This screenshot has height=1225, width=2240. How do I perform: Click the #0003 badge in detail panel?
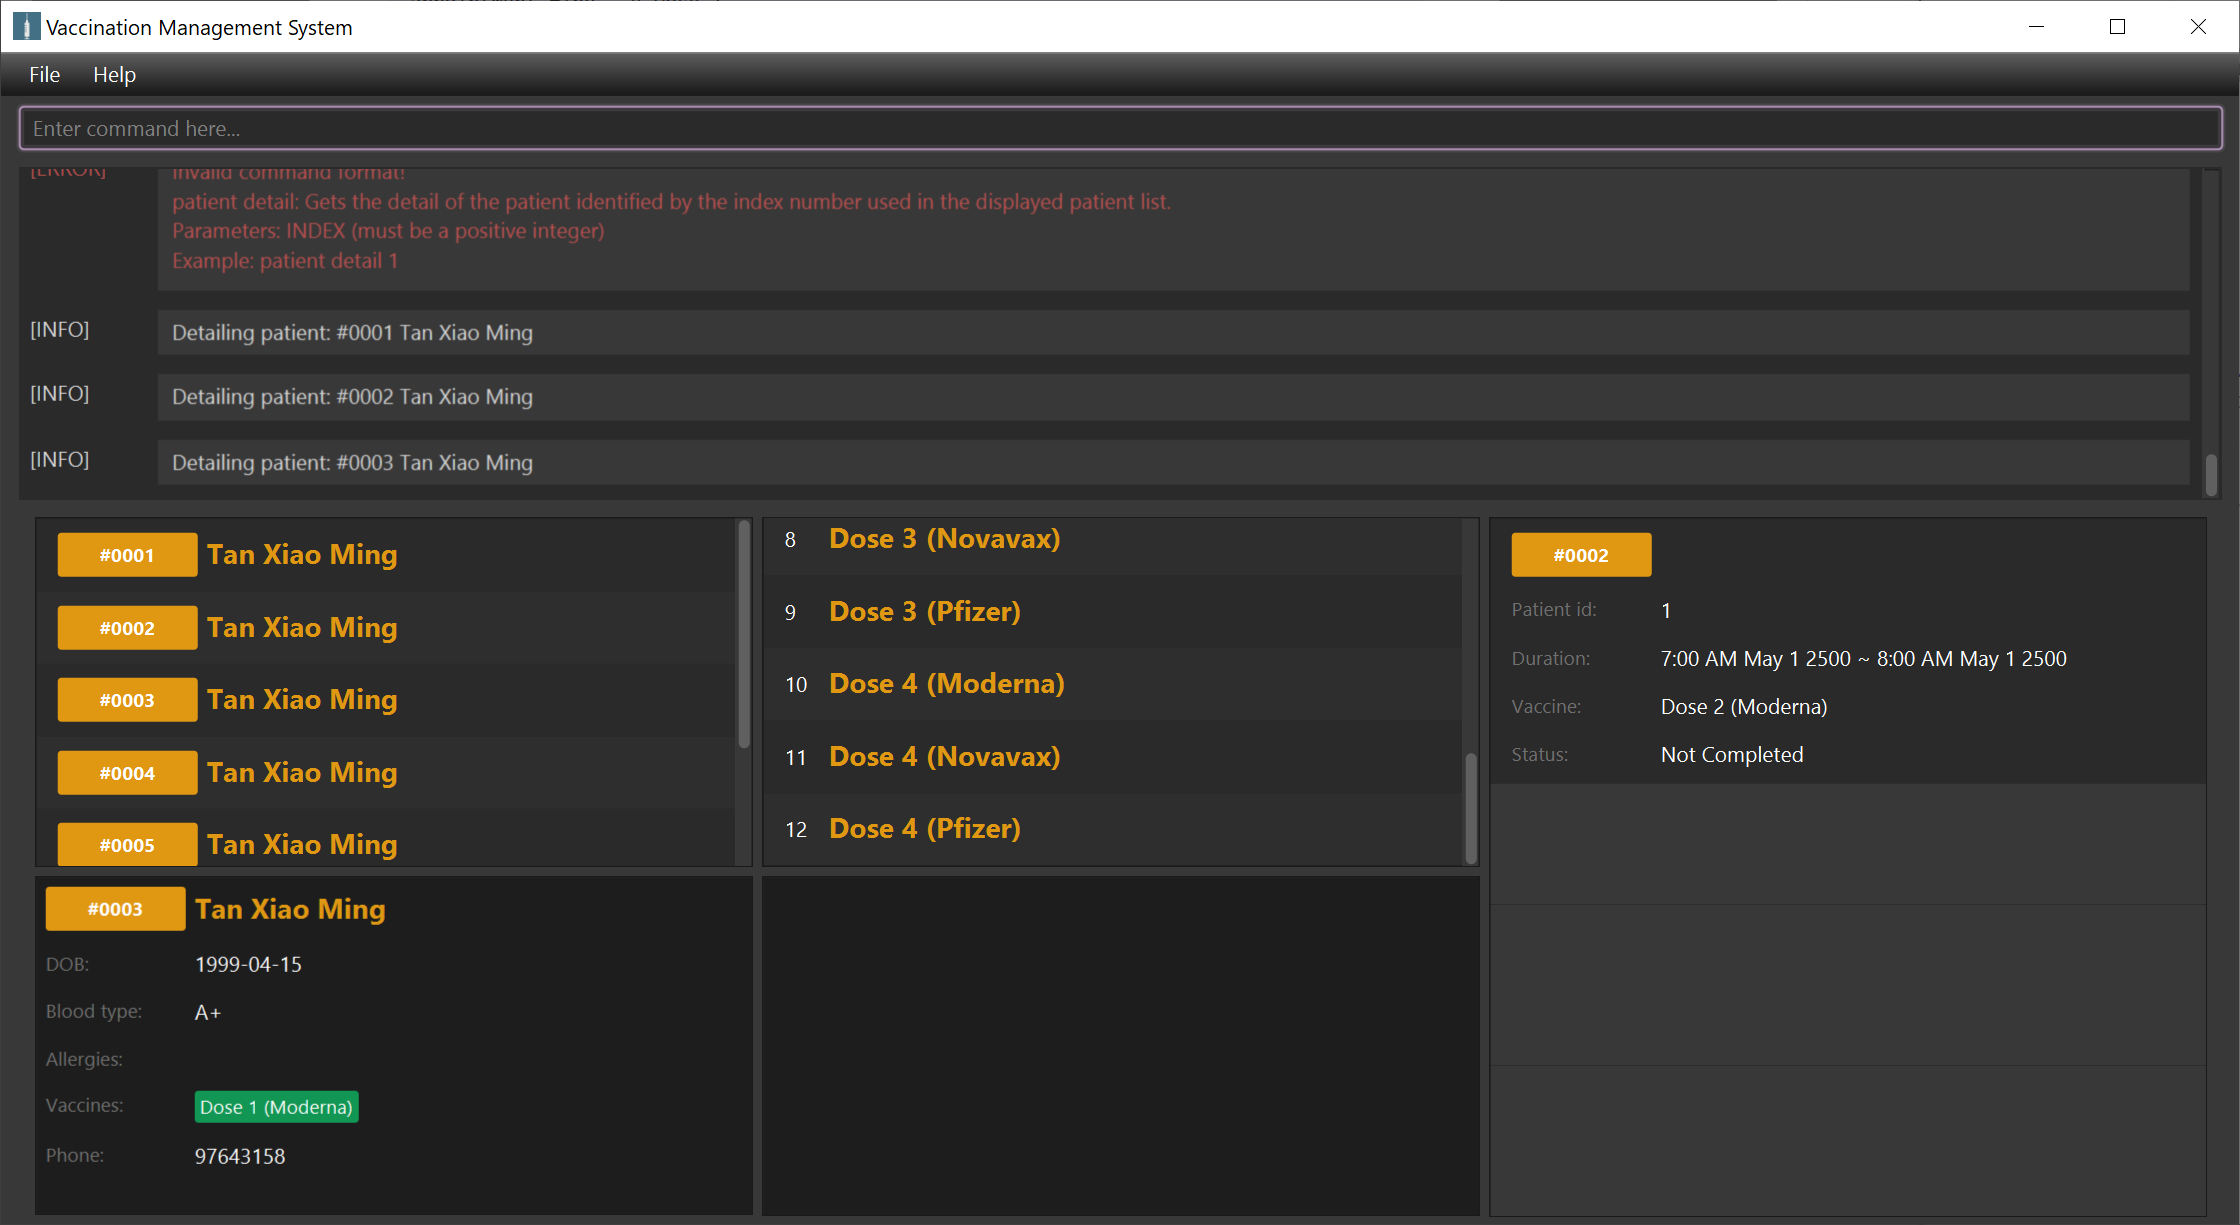point(115,909)
